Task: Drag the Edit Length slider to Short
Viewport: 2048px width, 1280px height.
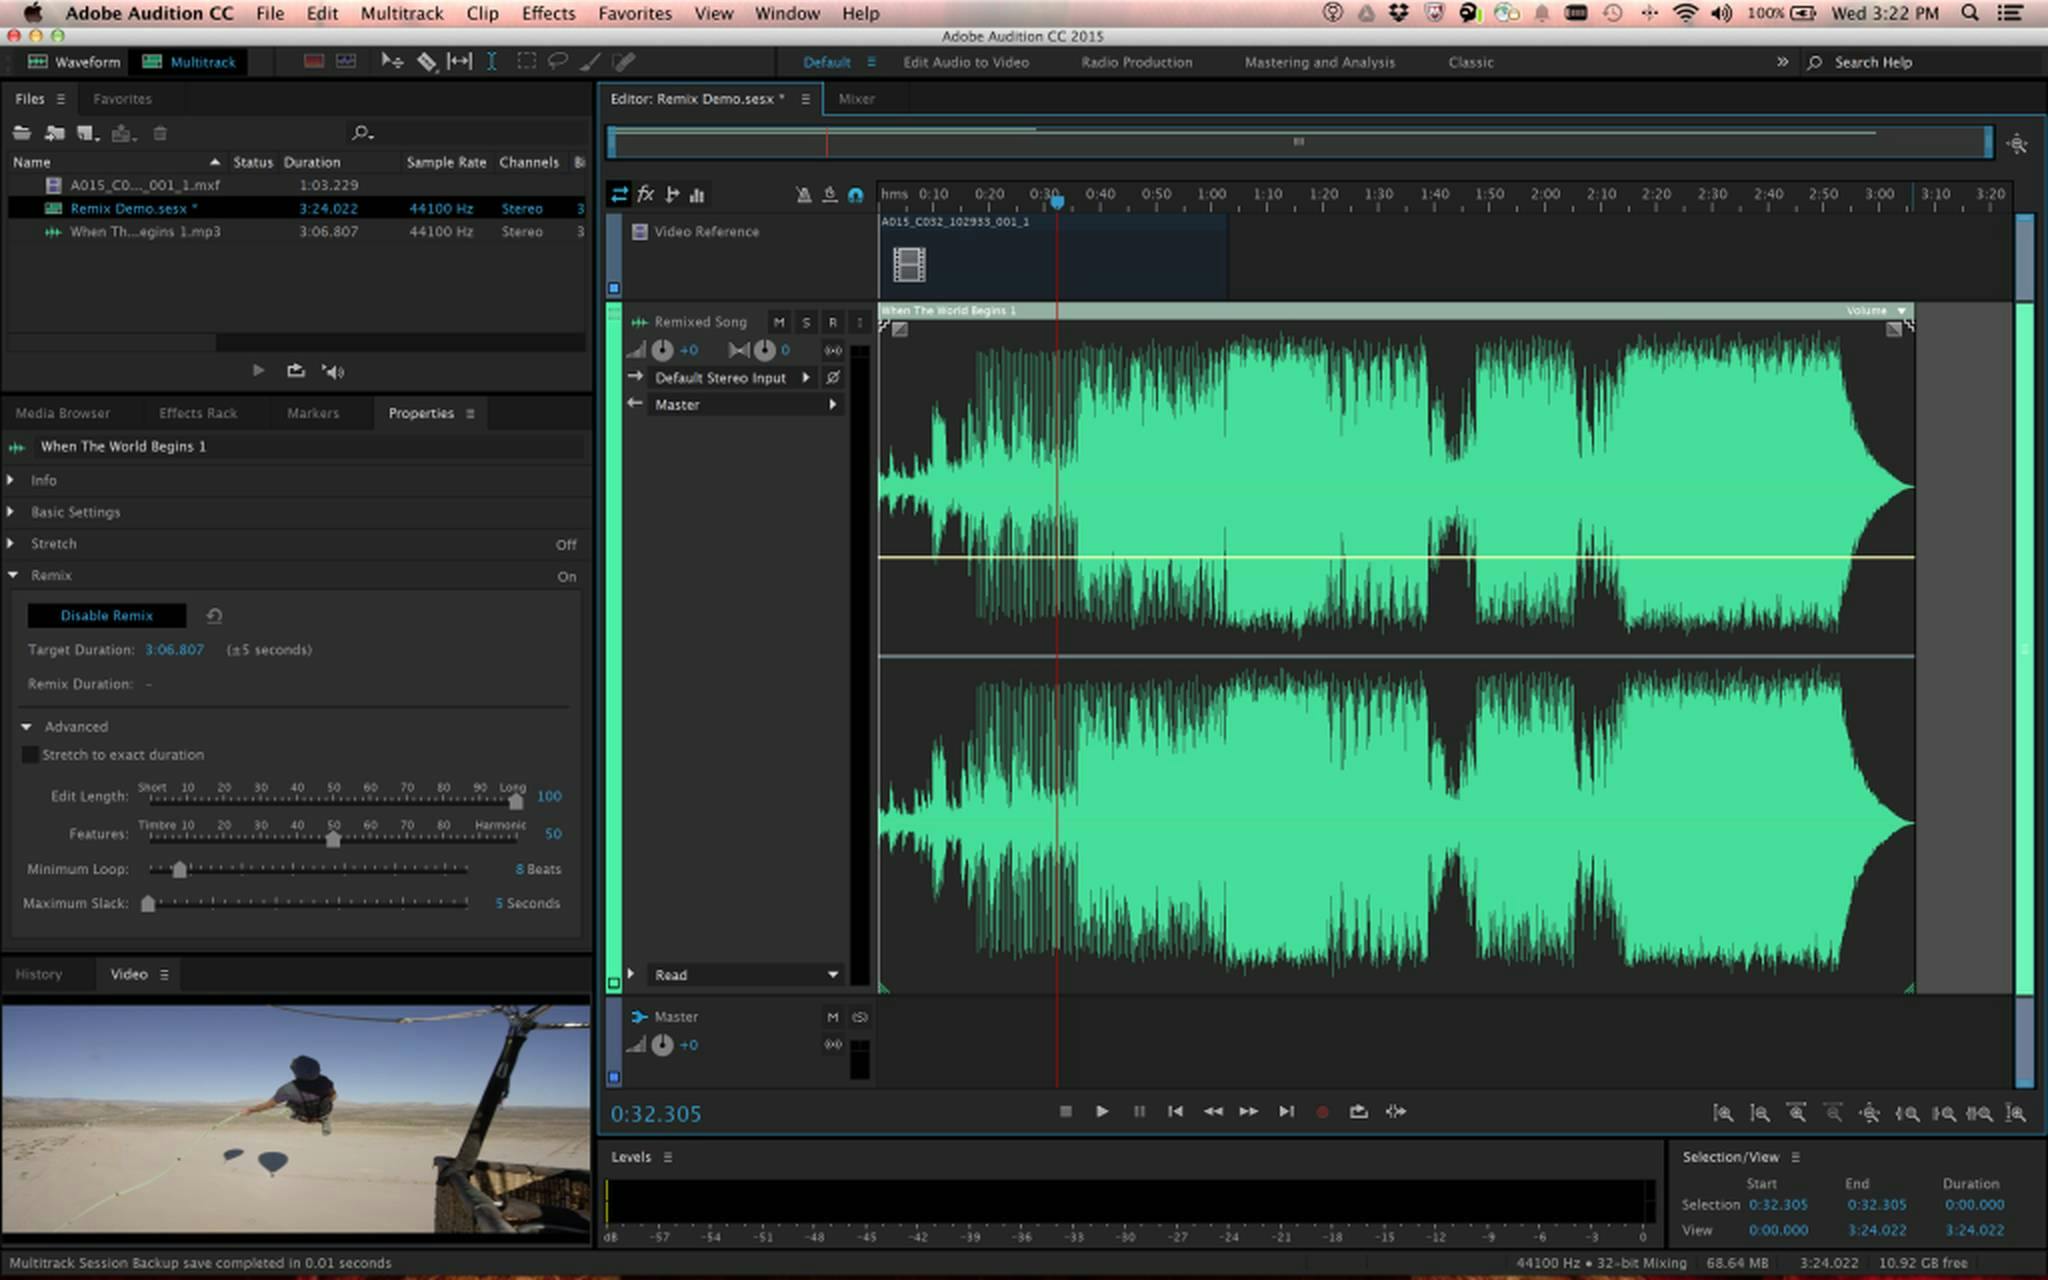Action: (150, 798)
